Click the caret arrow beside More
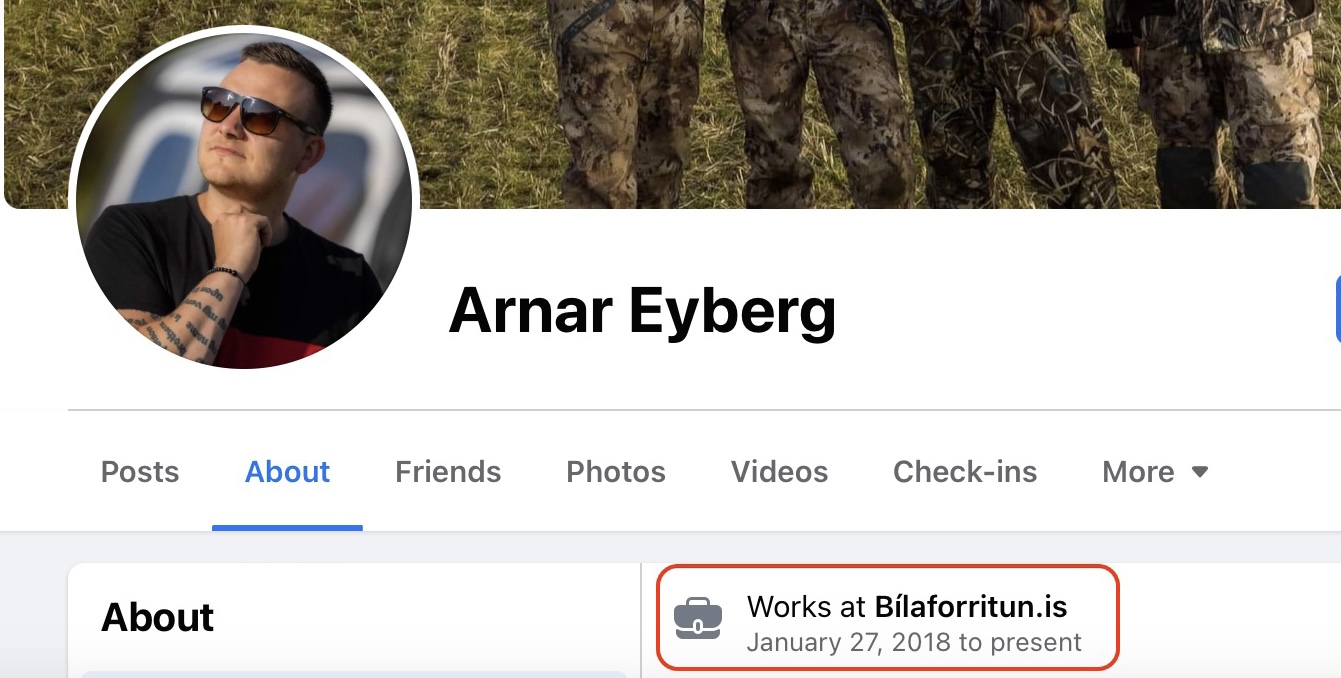 click(x=1200, y=472)
